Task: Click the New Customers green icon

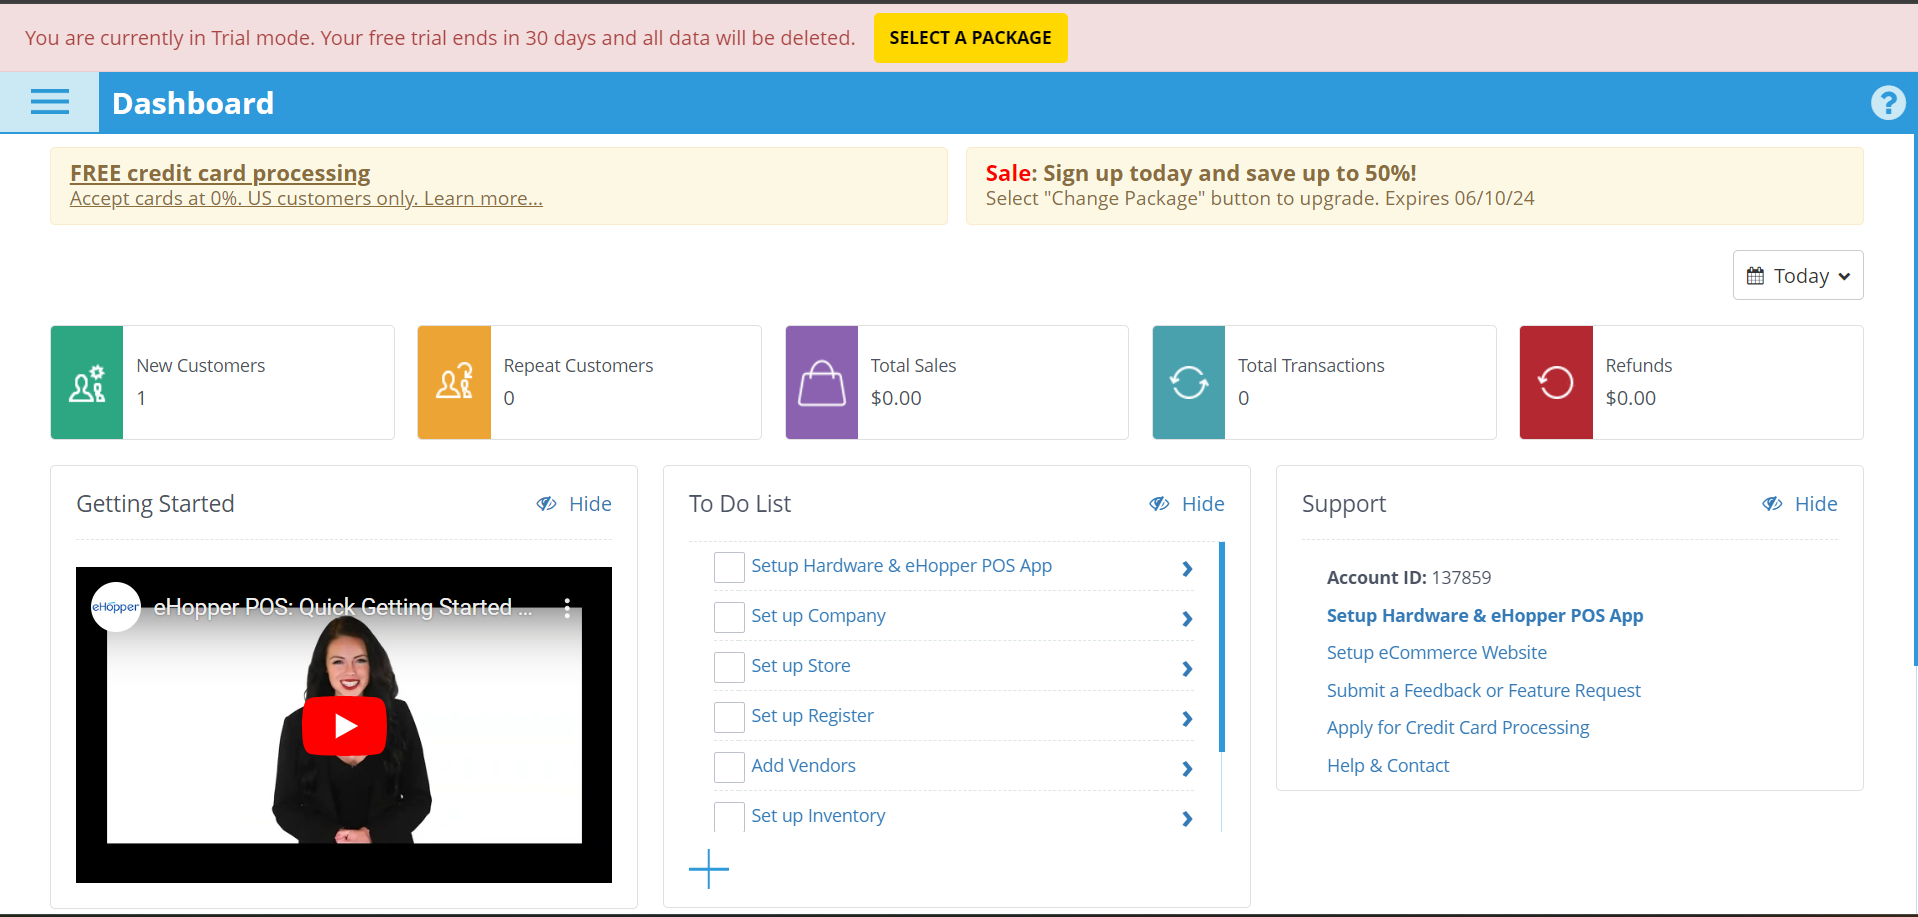Action: tap(87, 382)
